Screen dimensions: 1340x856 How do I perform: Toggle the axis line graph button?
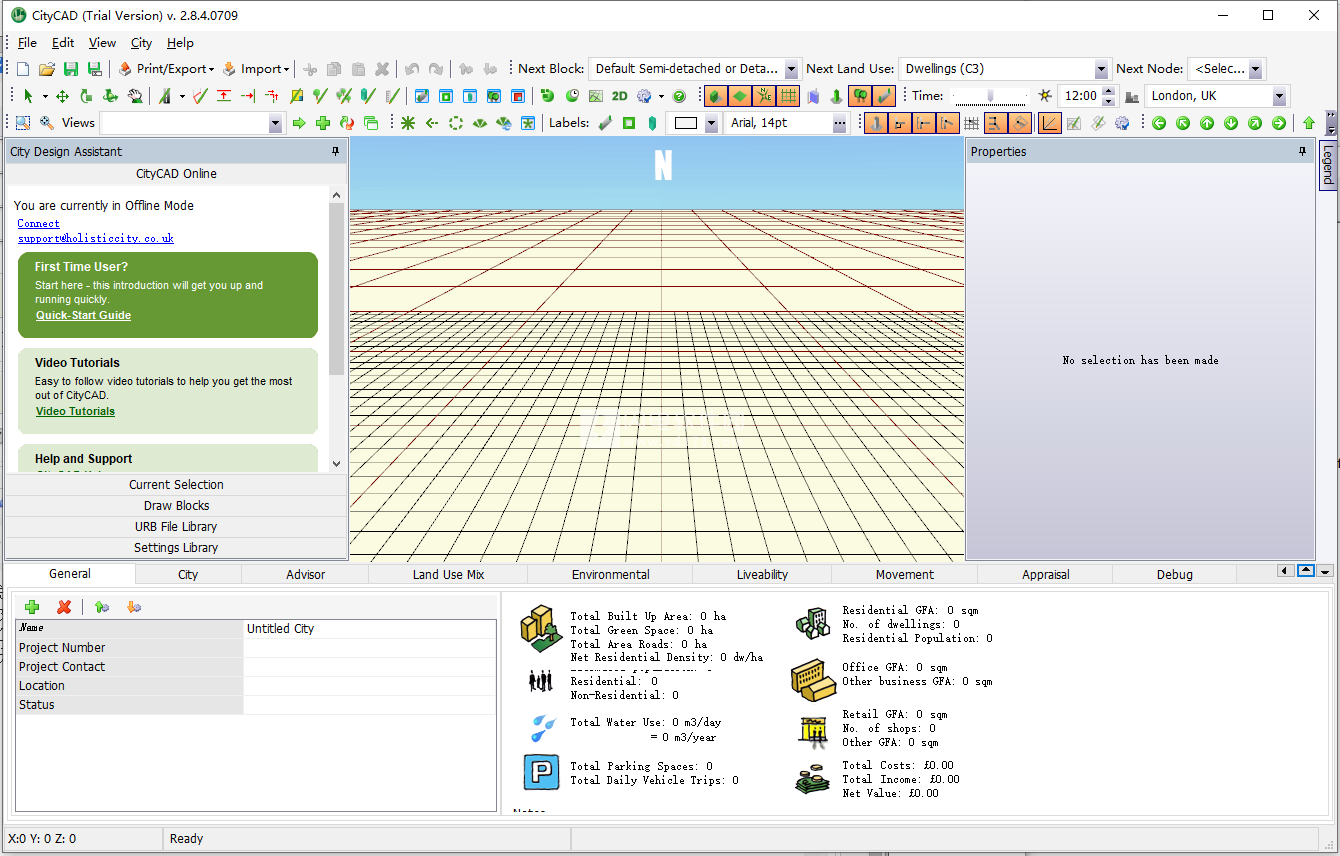pyautogui.click(x=1050, y=123)
